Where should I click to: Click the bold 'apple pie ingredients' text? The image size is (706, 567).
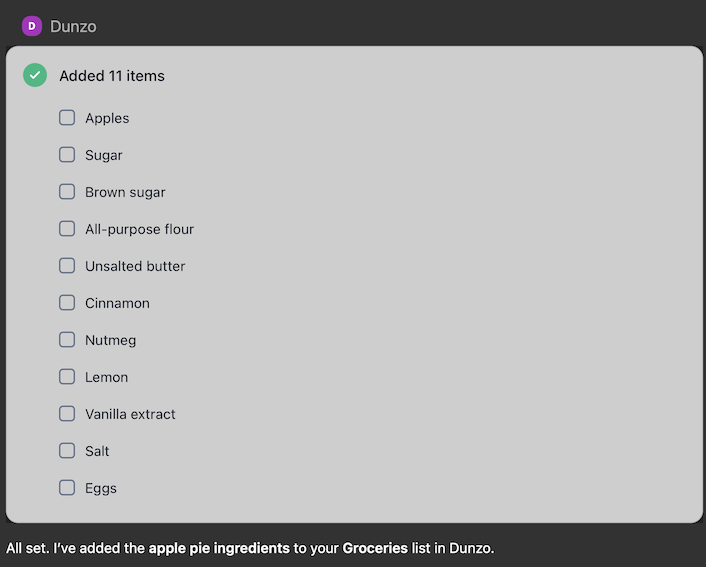(220, 548)
